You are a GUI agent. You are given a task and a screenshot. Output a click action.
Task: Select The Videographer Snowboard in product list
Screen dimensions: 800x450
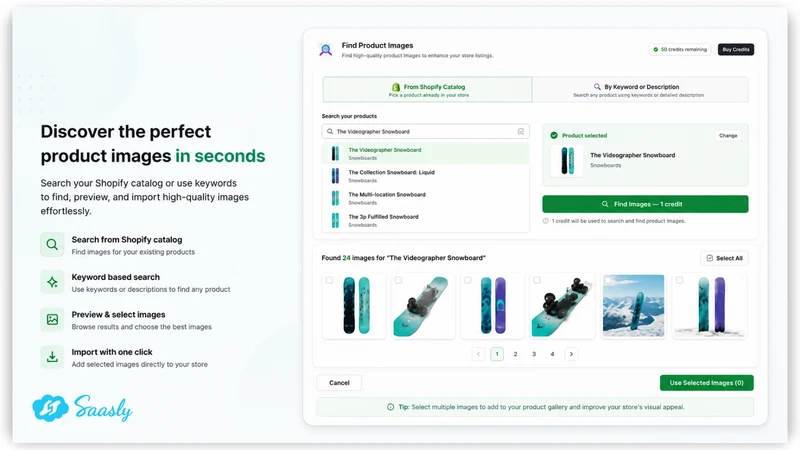coord(426,154)
